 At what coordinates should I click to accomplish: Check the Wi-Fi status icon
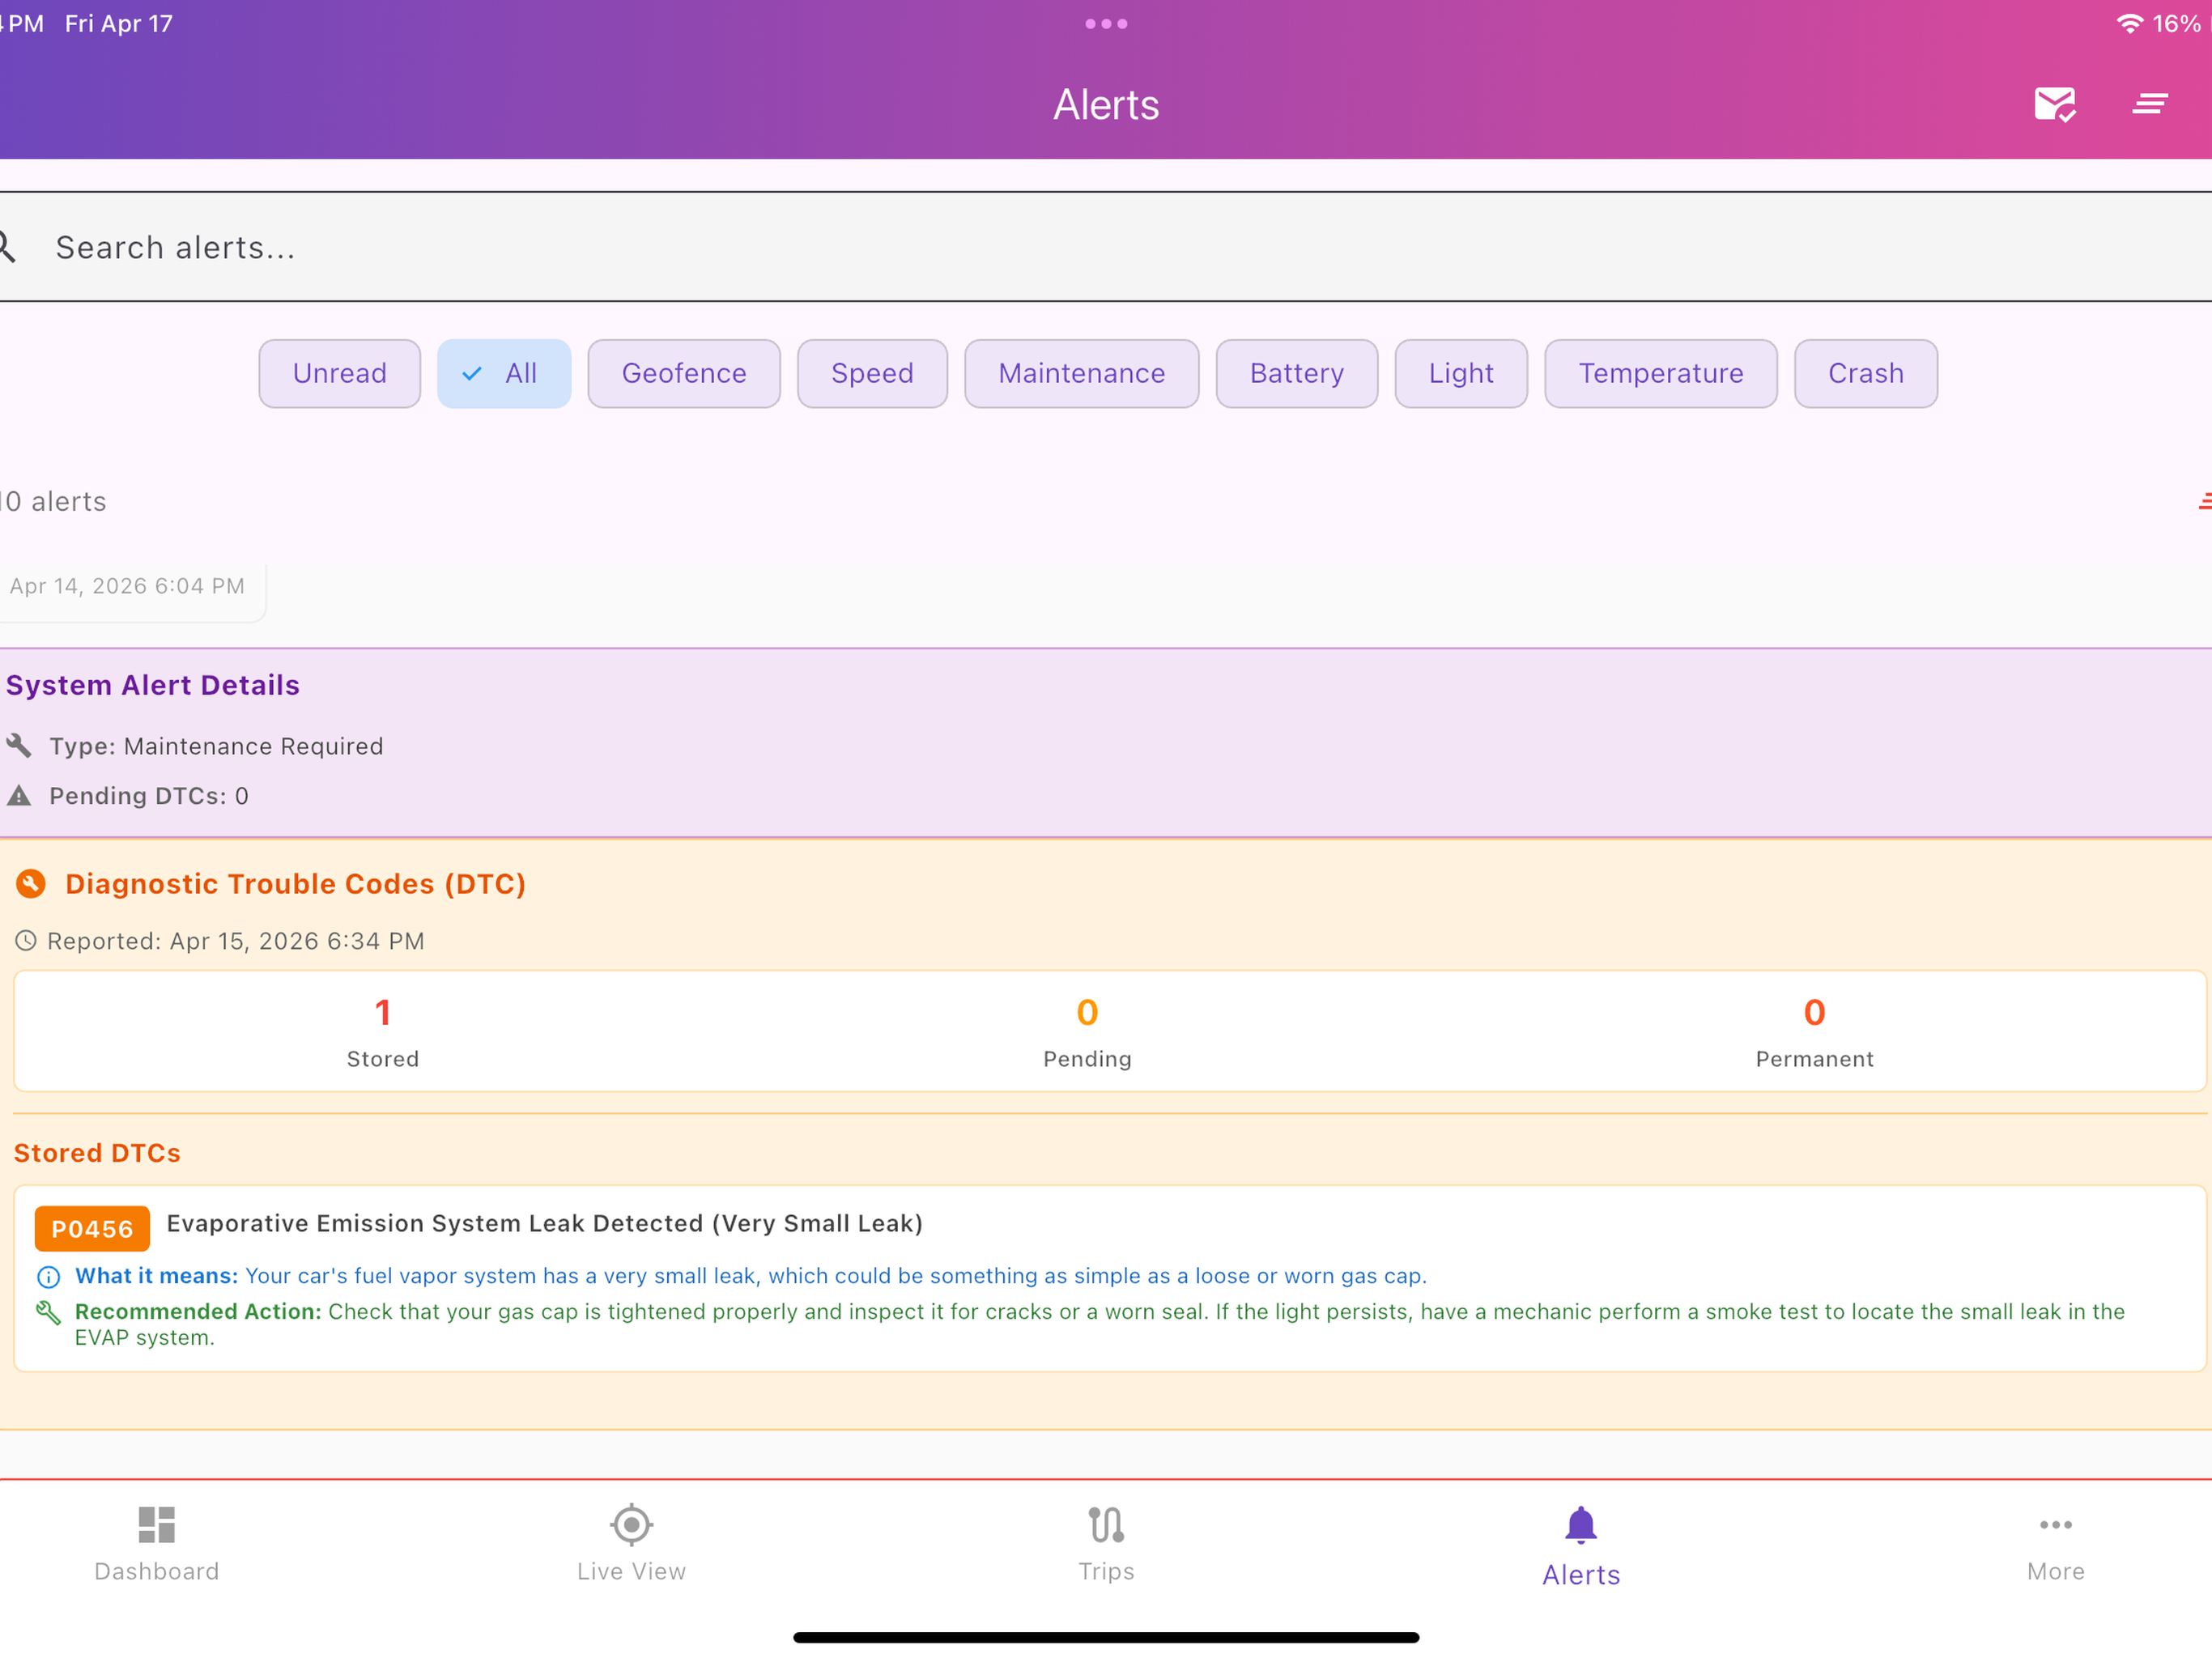2130,23
